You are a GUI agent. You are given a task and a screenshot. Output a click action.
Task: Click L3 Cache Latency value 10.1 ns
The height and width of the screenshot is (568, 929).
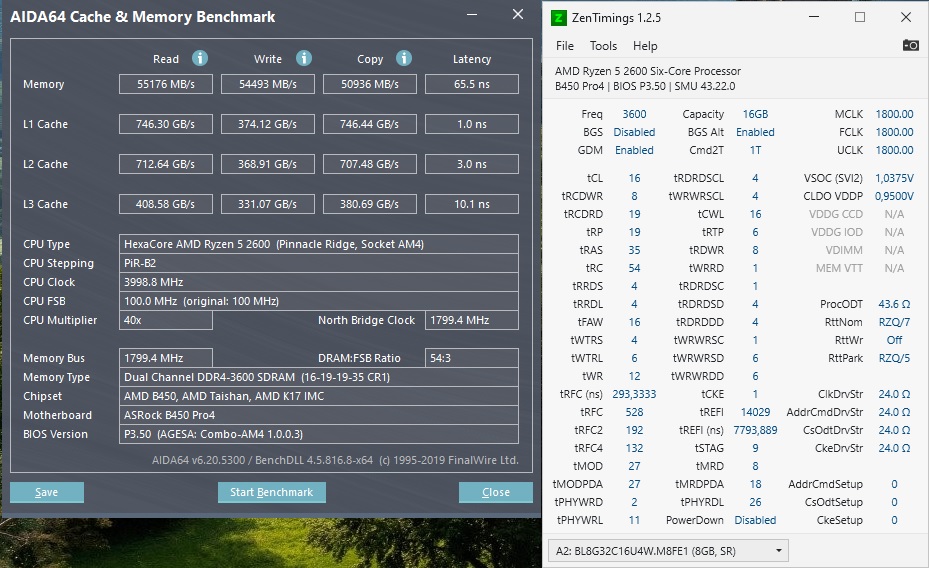coord(472,204)
